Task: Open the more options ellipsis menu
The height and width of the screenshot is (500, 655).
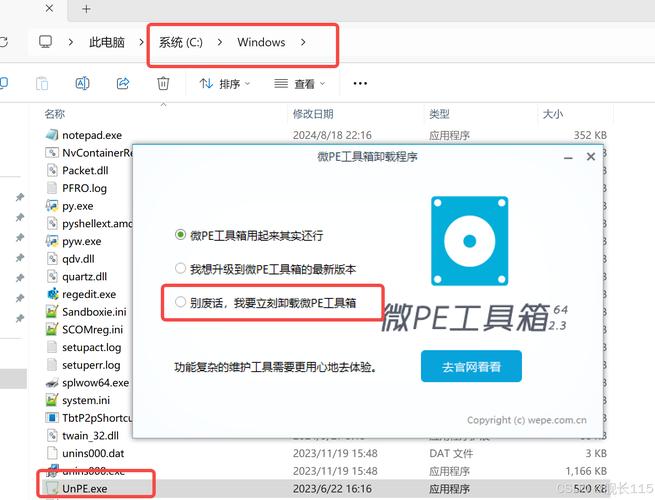Action: click(x=360, y=84)
